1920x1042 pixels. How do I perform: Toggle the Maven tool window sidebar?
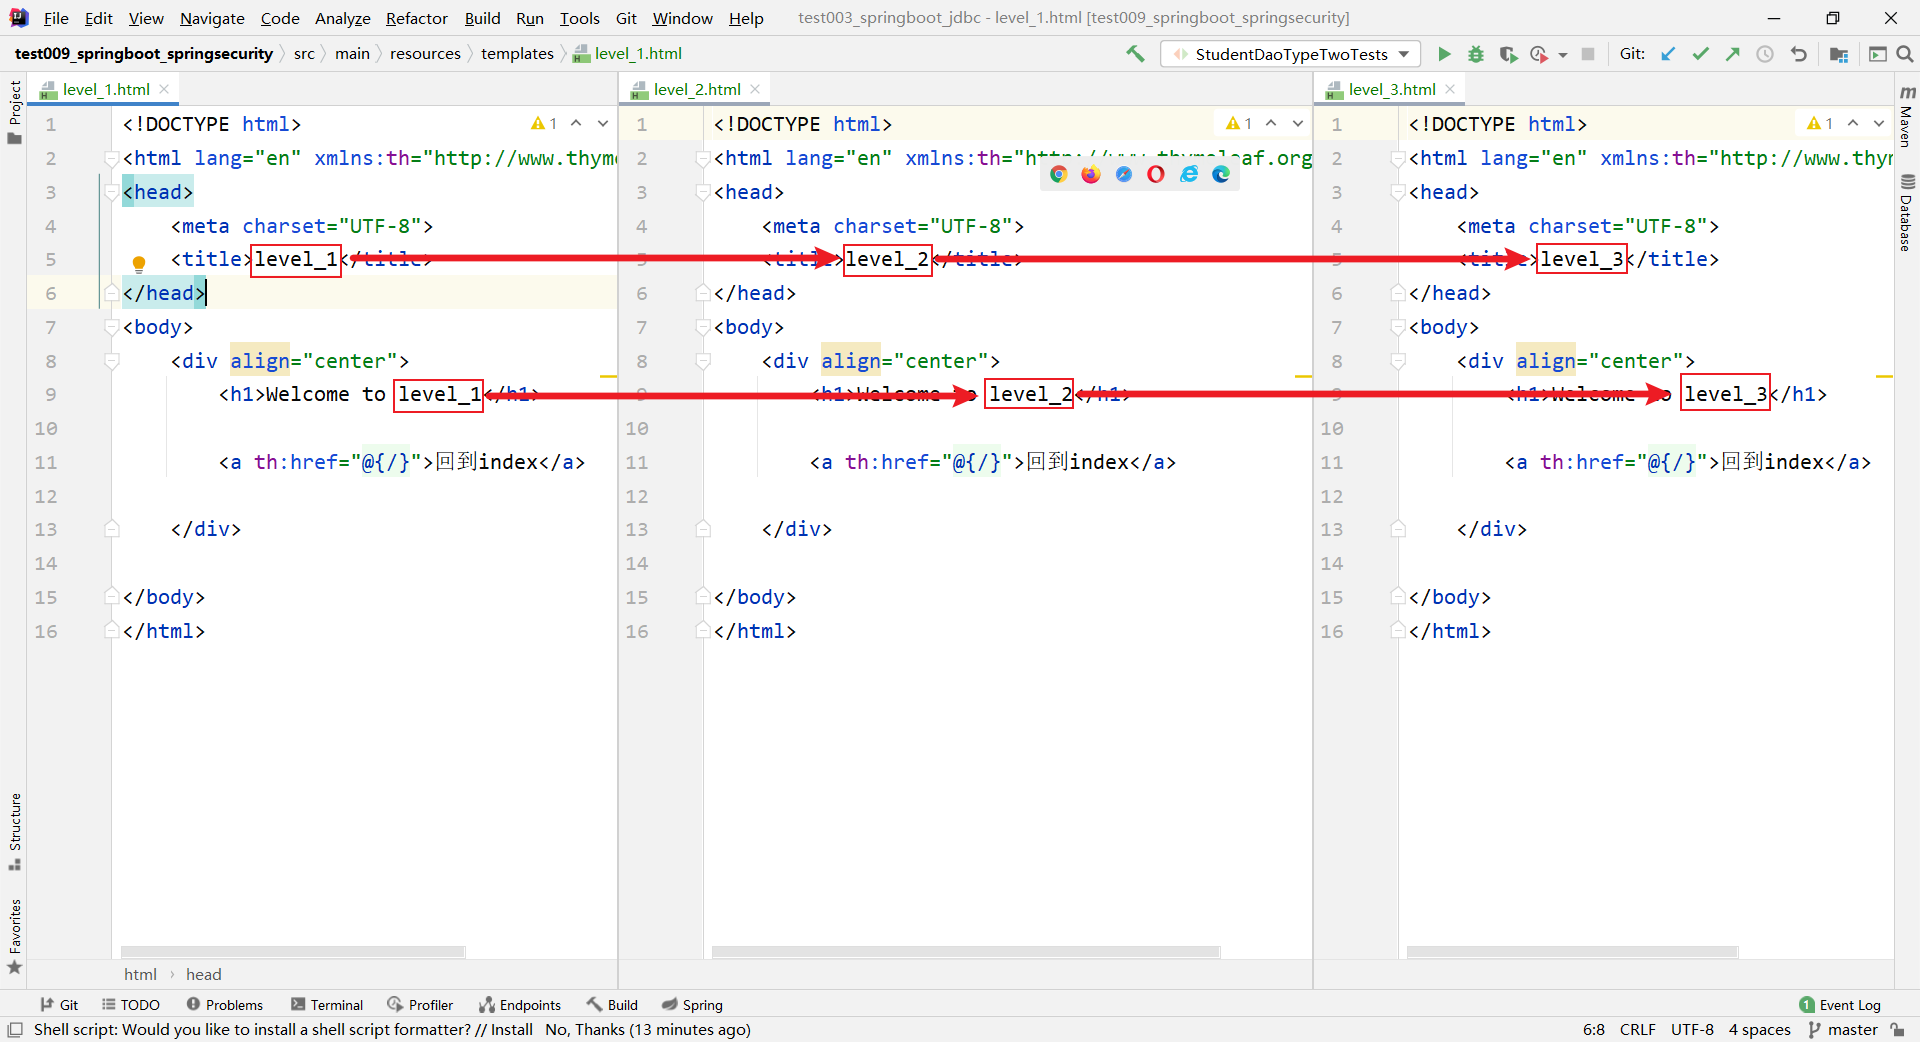pyautogui.click(x=1906, y=118)
